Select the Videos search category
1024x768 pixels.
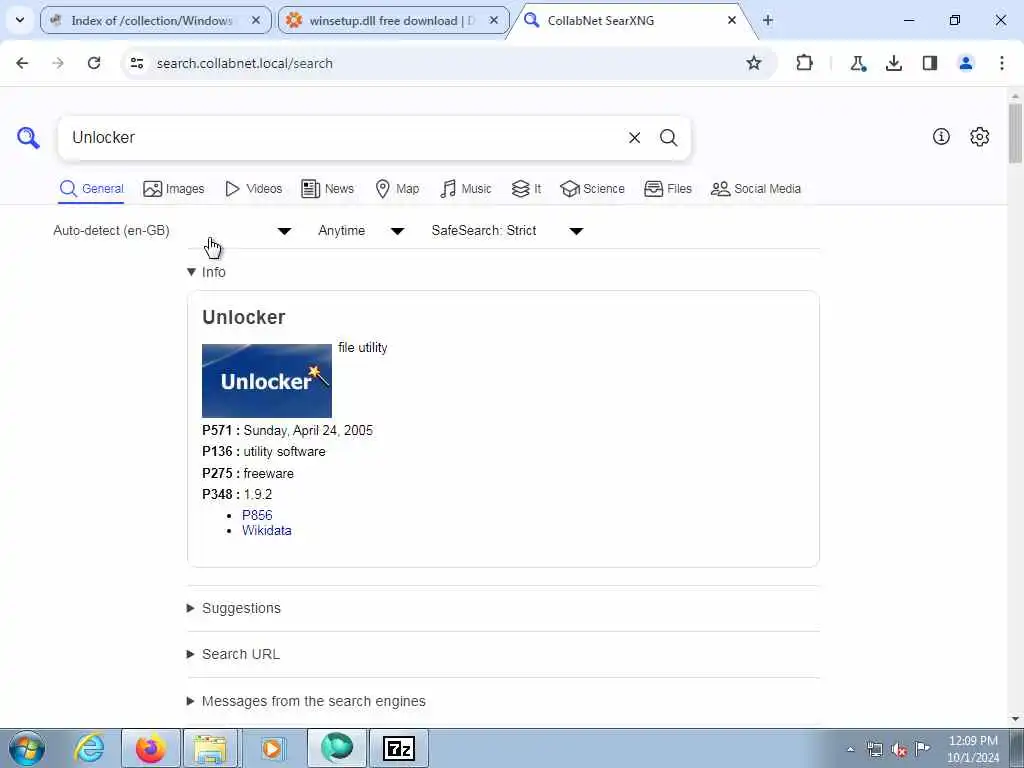253,189
